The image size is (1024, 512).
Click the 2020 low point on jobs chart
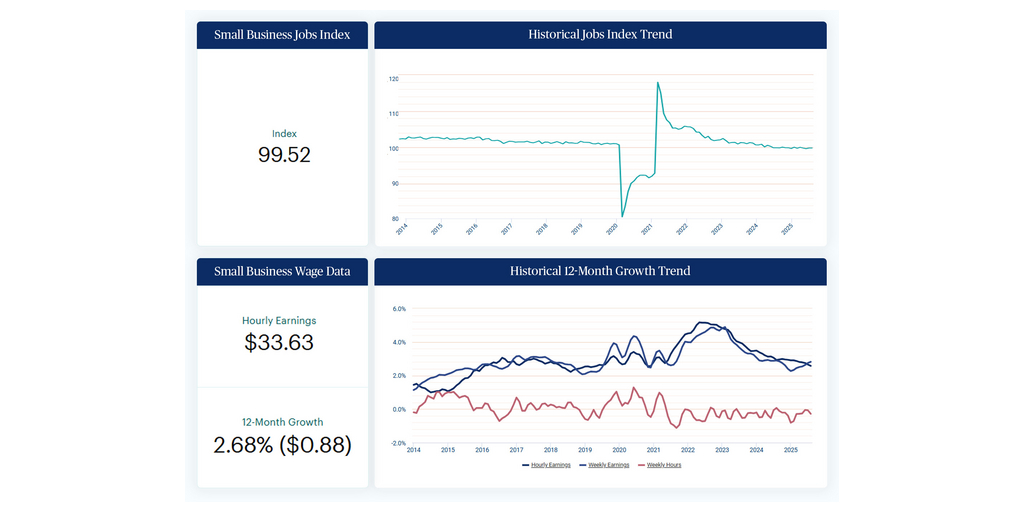click(x=622, y=216)
